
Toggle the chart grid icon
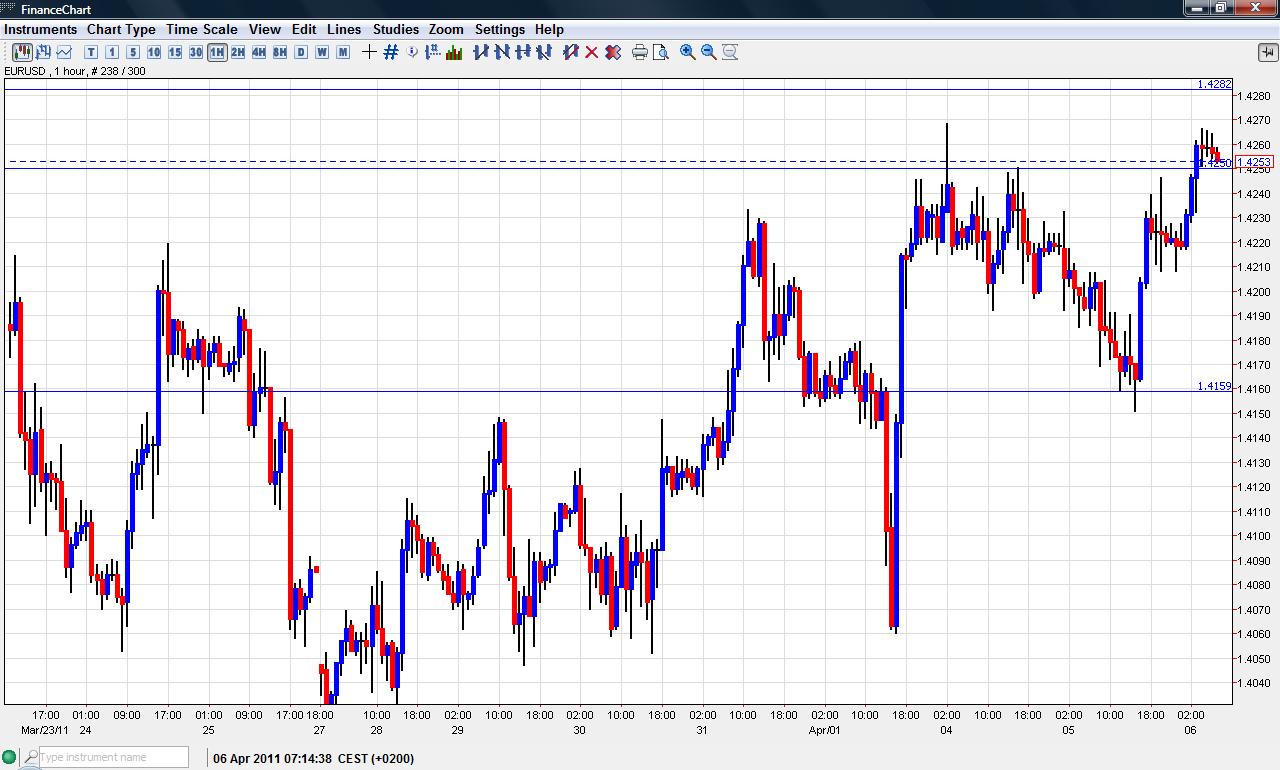pyautogui.click(x=389, y=52)
